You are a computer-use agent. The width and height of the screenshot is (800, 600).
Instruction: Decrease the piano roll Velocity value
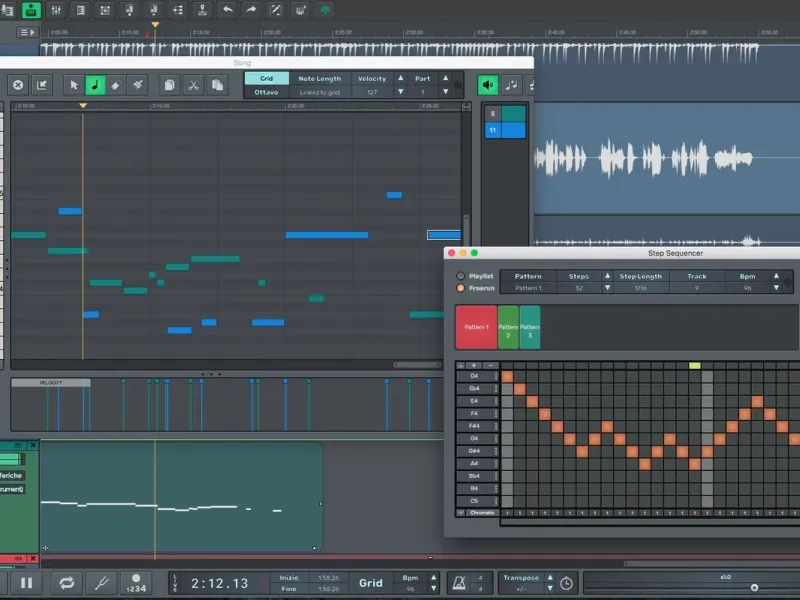(x=401, y=92)
